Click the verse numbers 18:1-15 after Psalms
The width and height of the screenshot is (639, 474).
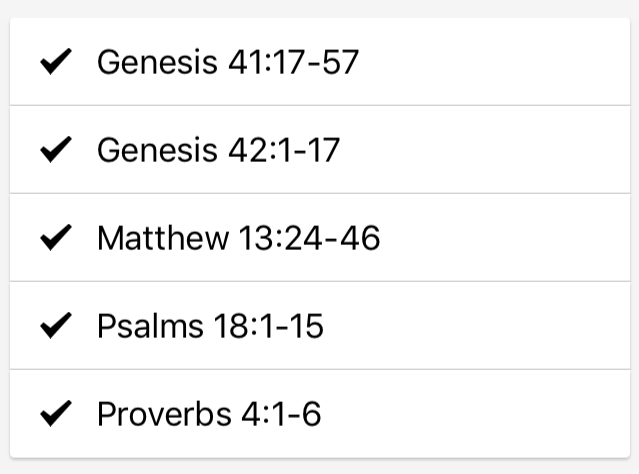coord(269,326)
